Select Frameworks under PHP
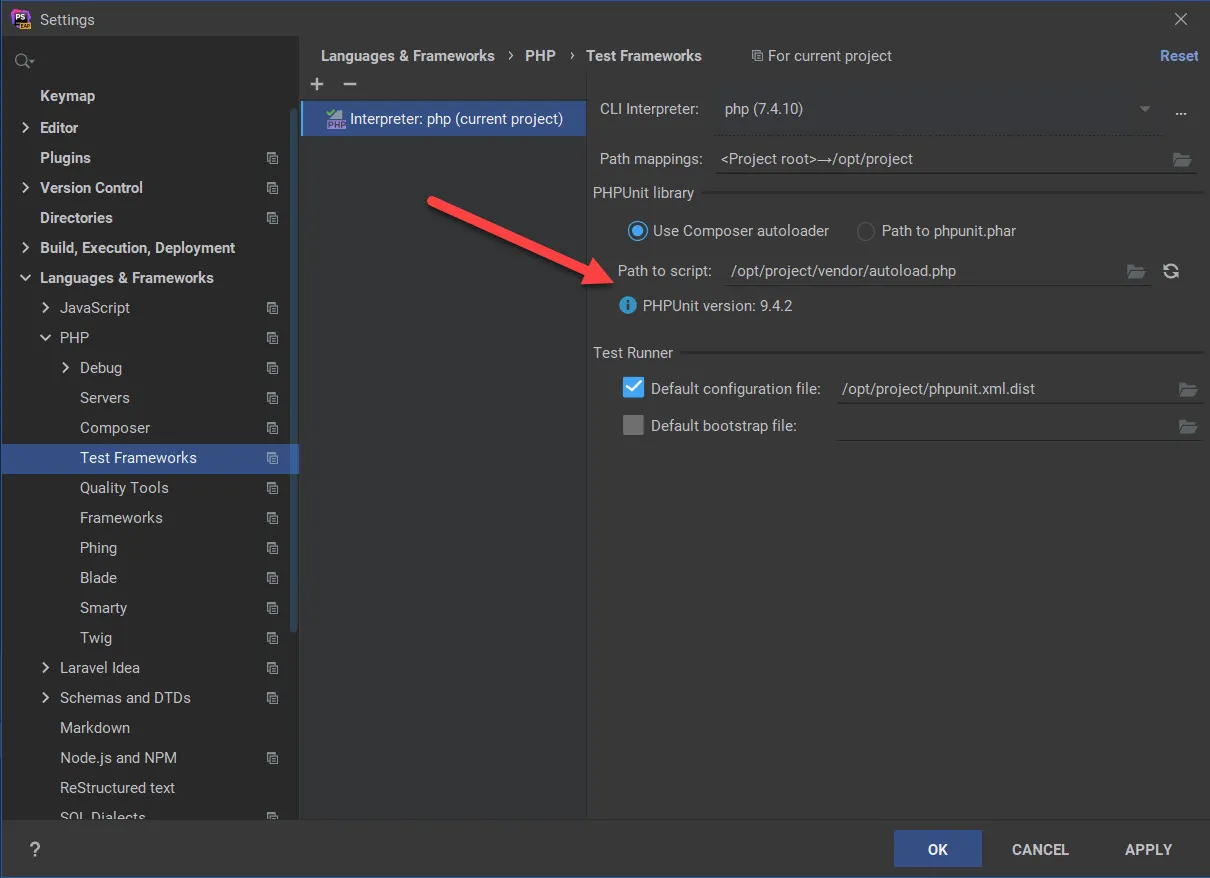 [x=121, y=518]
